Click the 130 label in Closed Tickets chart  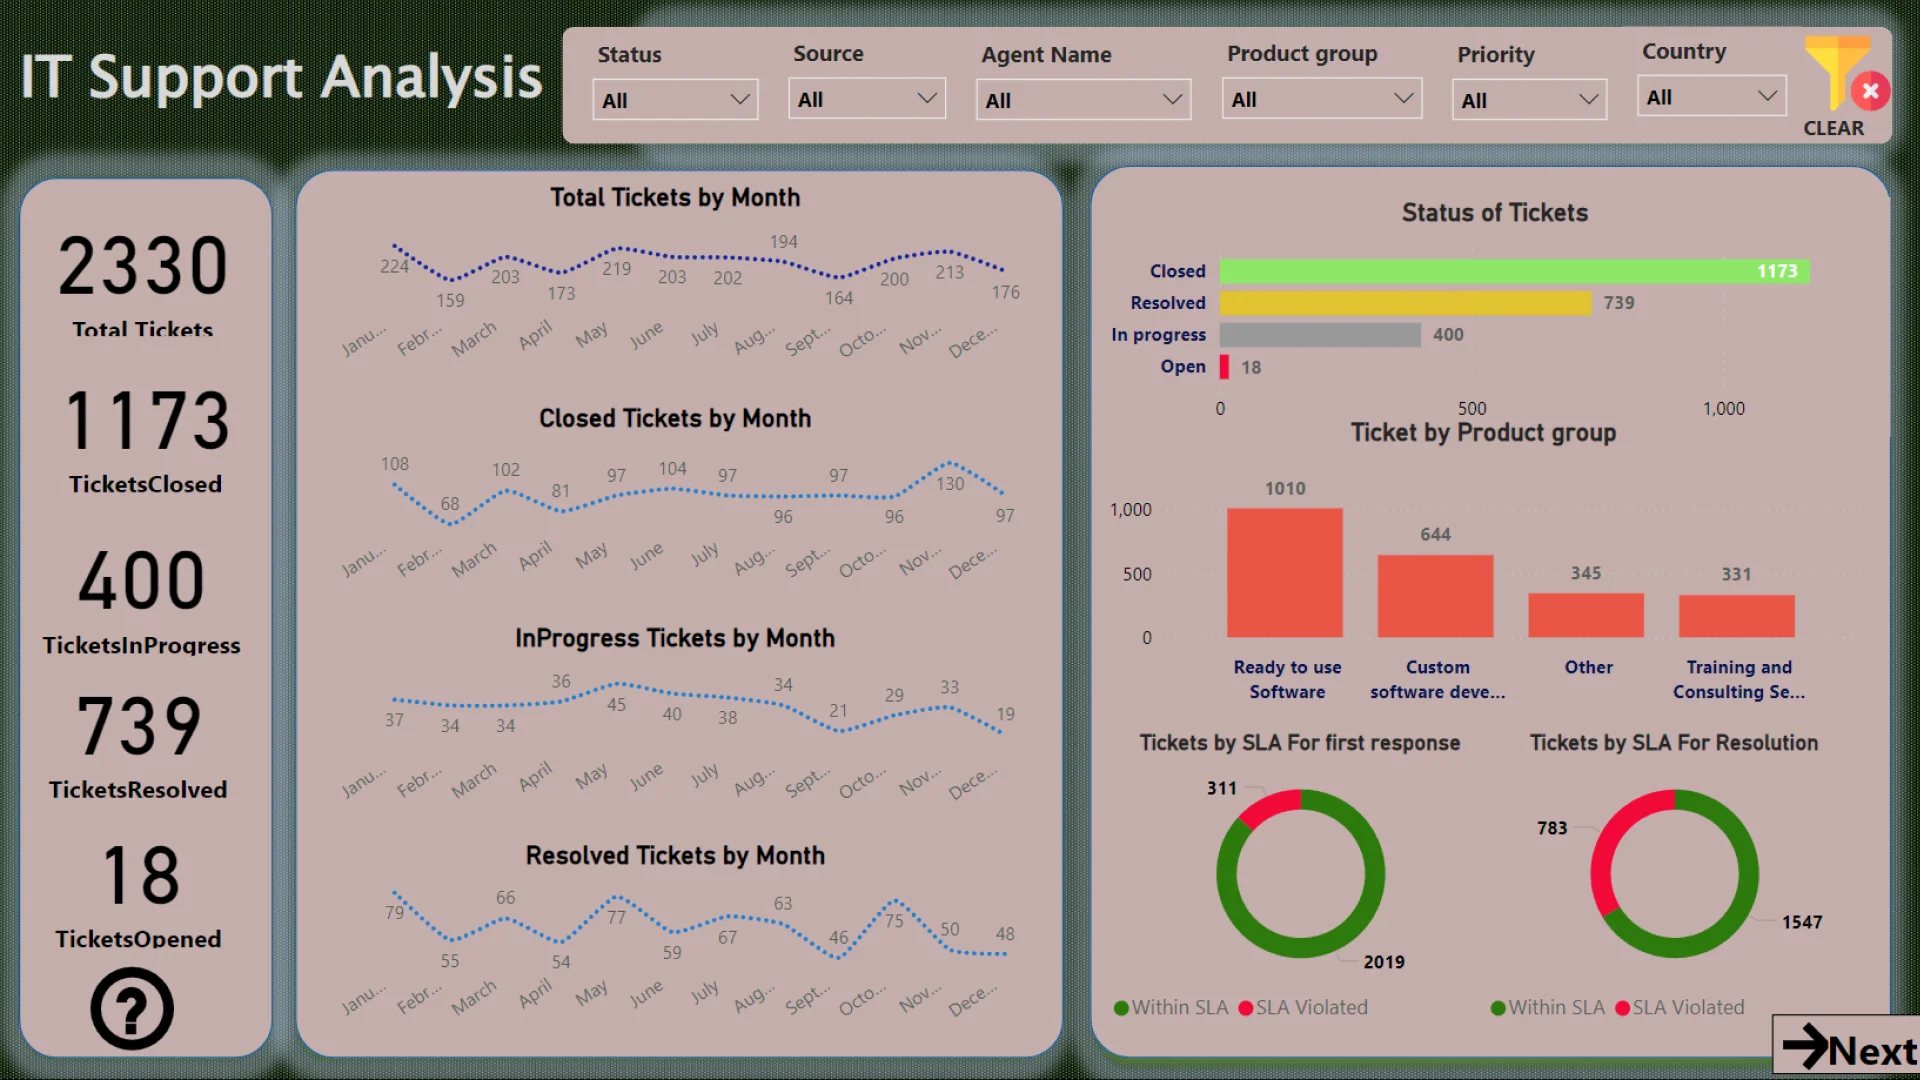coord(950,484)
